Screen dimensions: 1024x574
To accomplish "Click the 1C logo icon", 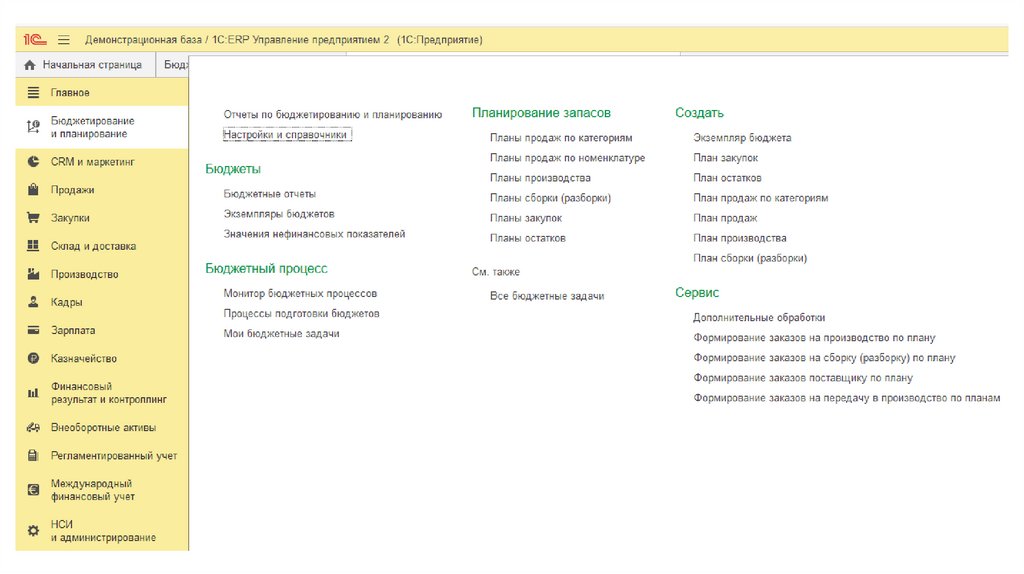I will [x=35, y=40].
